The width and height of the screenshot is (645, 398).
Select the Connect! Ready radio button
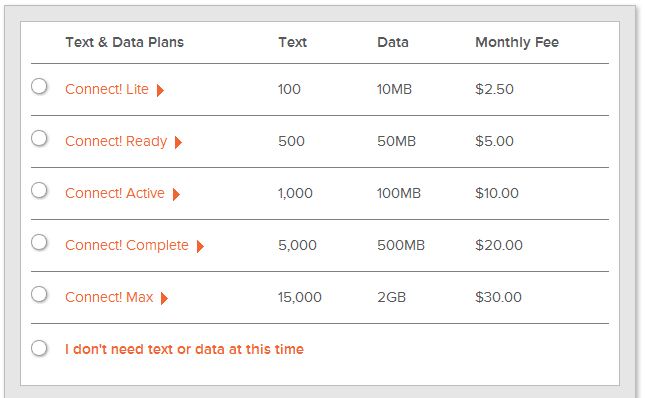[x=39, y=138]
